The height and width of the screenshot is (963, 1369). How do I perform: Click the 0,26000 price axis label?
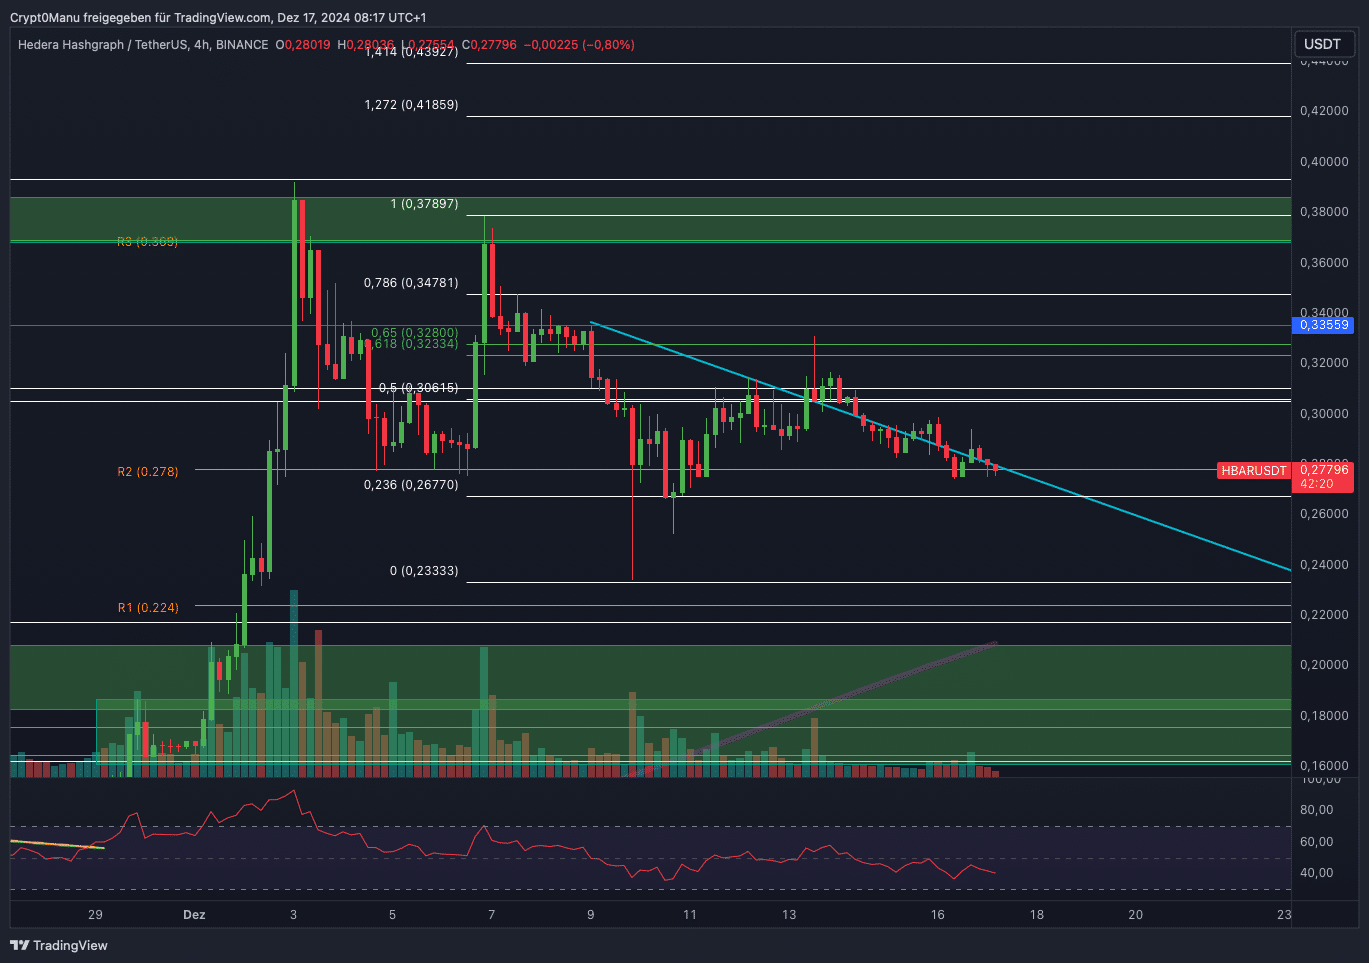1324,514
